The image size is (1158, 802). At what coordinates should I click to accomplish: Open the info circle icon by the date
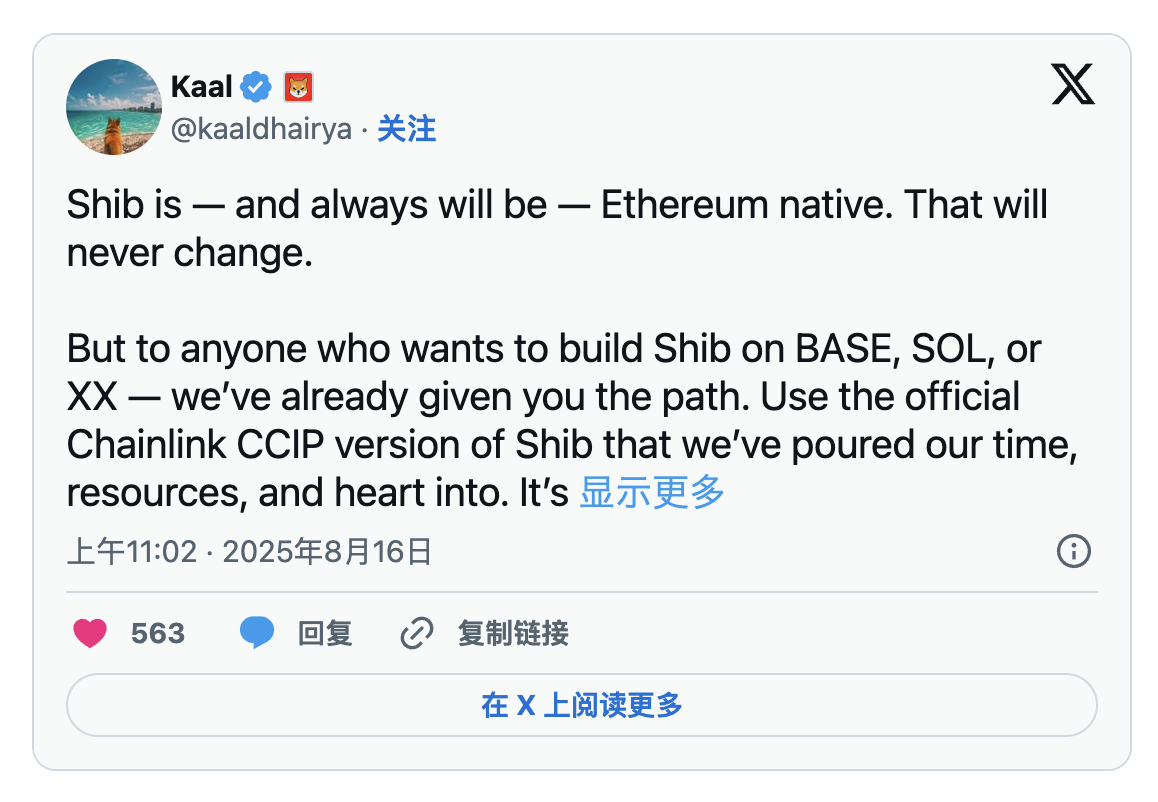[1073, 551]
